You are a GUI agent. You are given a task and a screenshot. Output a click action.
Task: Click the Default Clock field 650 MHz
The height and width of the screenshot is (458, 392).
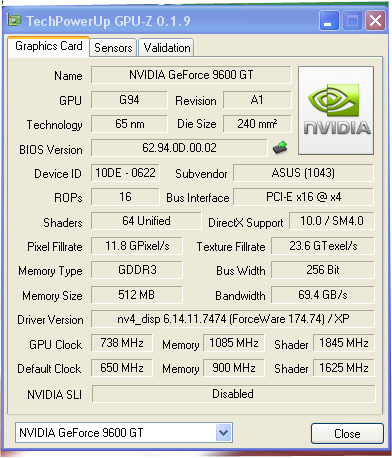(122, 368)
